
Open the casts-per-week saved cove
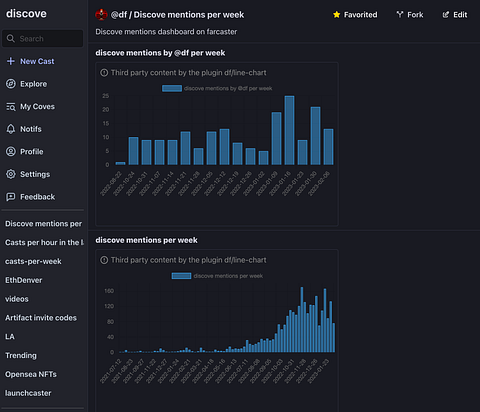coord(33,261)
